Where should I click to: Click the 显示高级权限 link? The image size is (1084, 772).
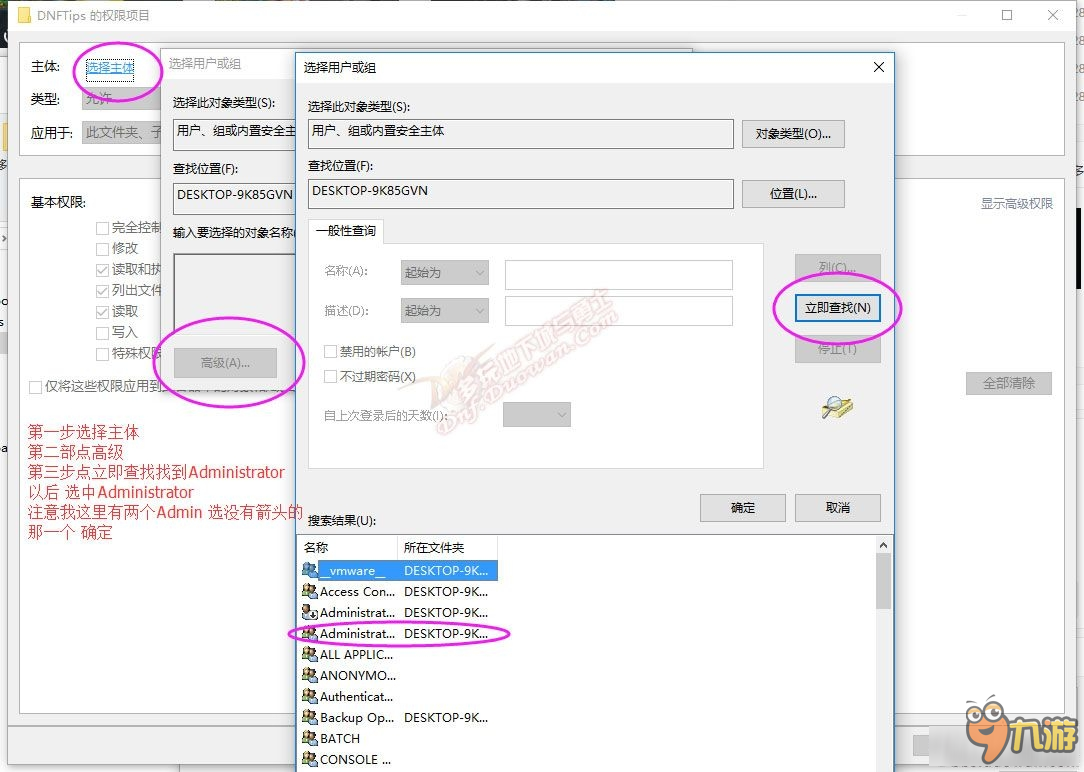point(1016,204)
